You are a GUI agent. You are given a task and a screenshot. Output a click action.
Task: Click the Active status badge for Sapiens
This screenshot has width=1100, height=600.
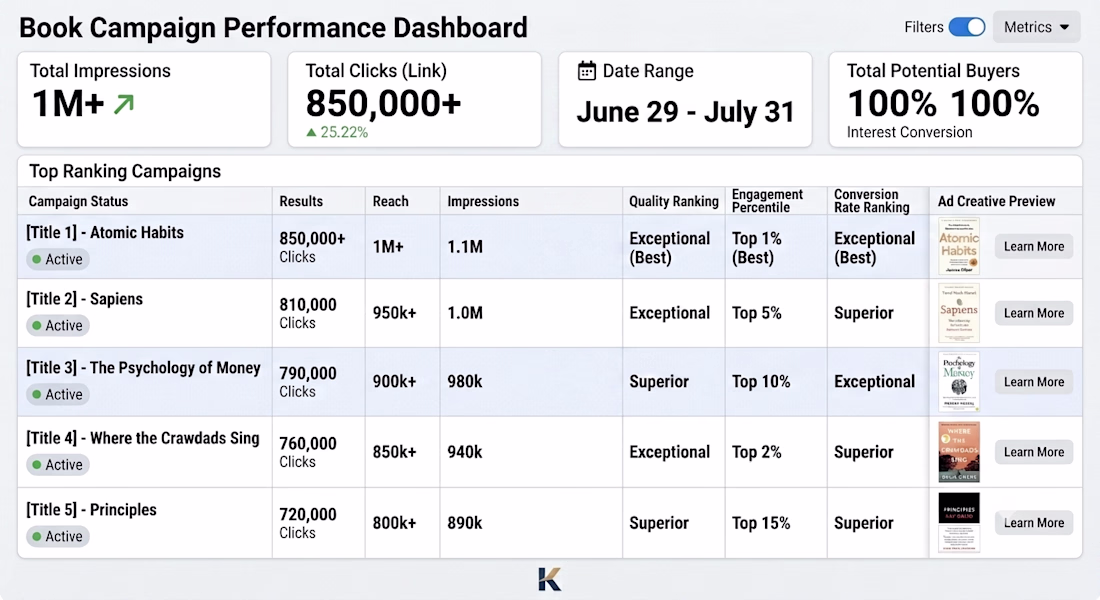[58, 326]
